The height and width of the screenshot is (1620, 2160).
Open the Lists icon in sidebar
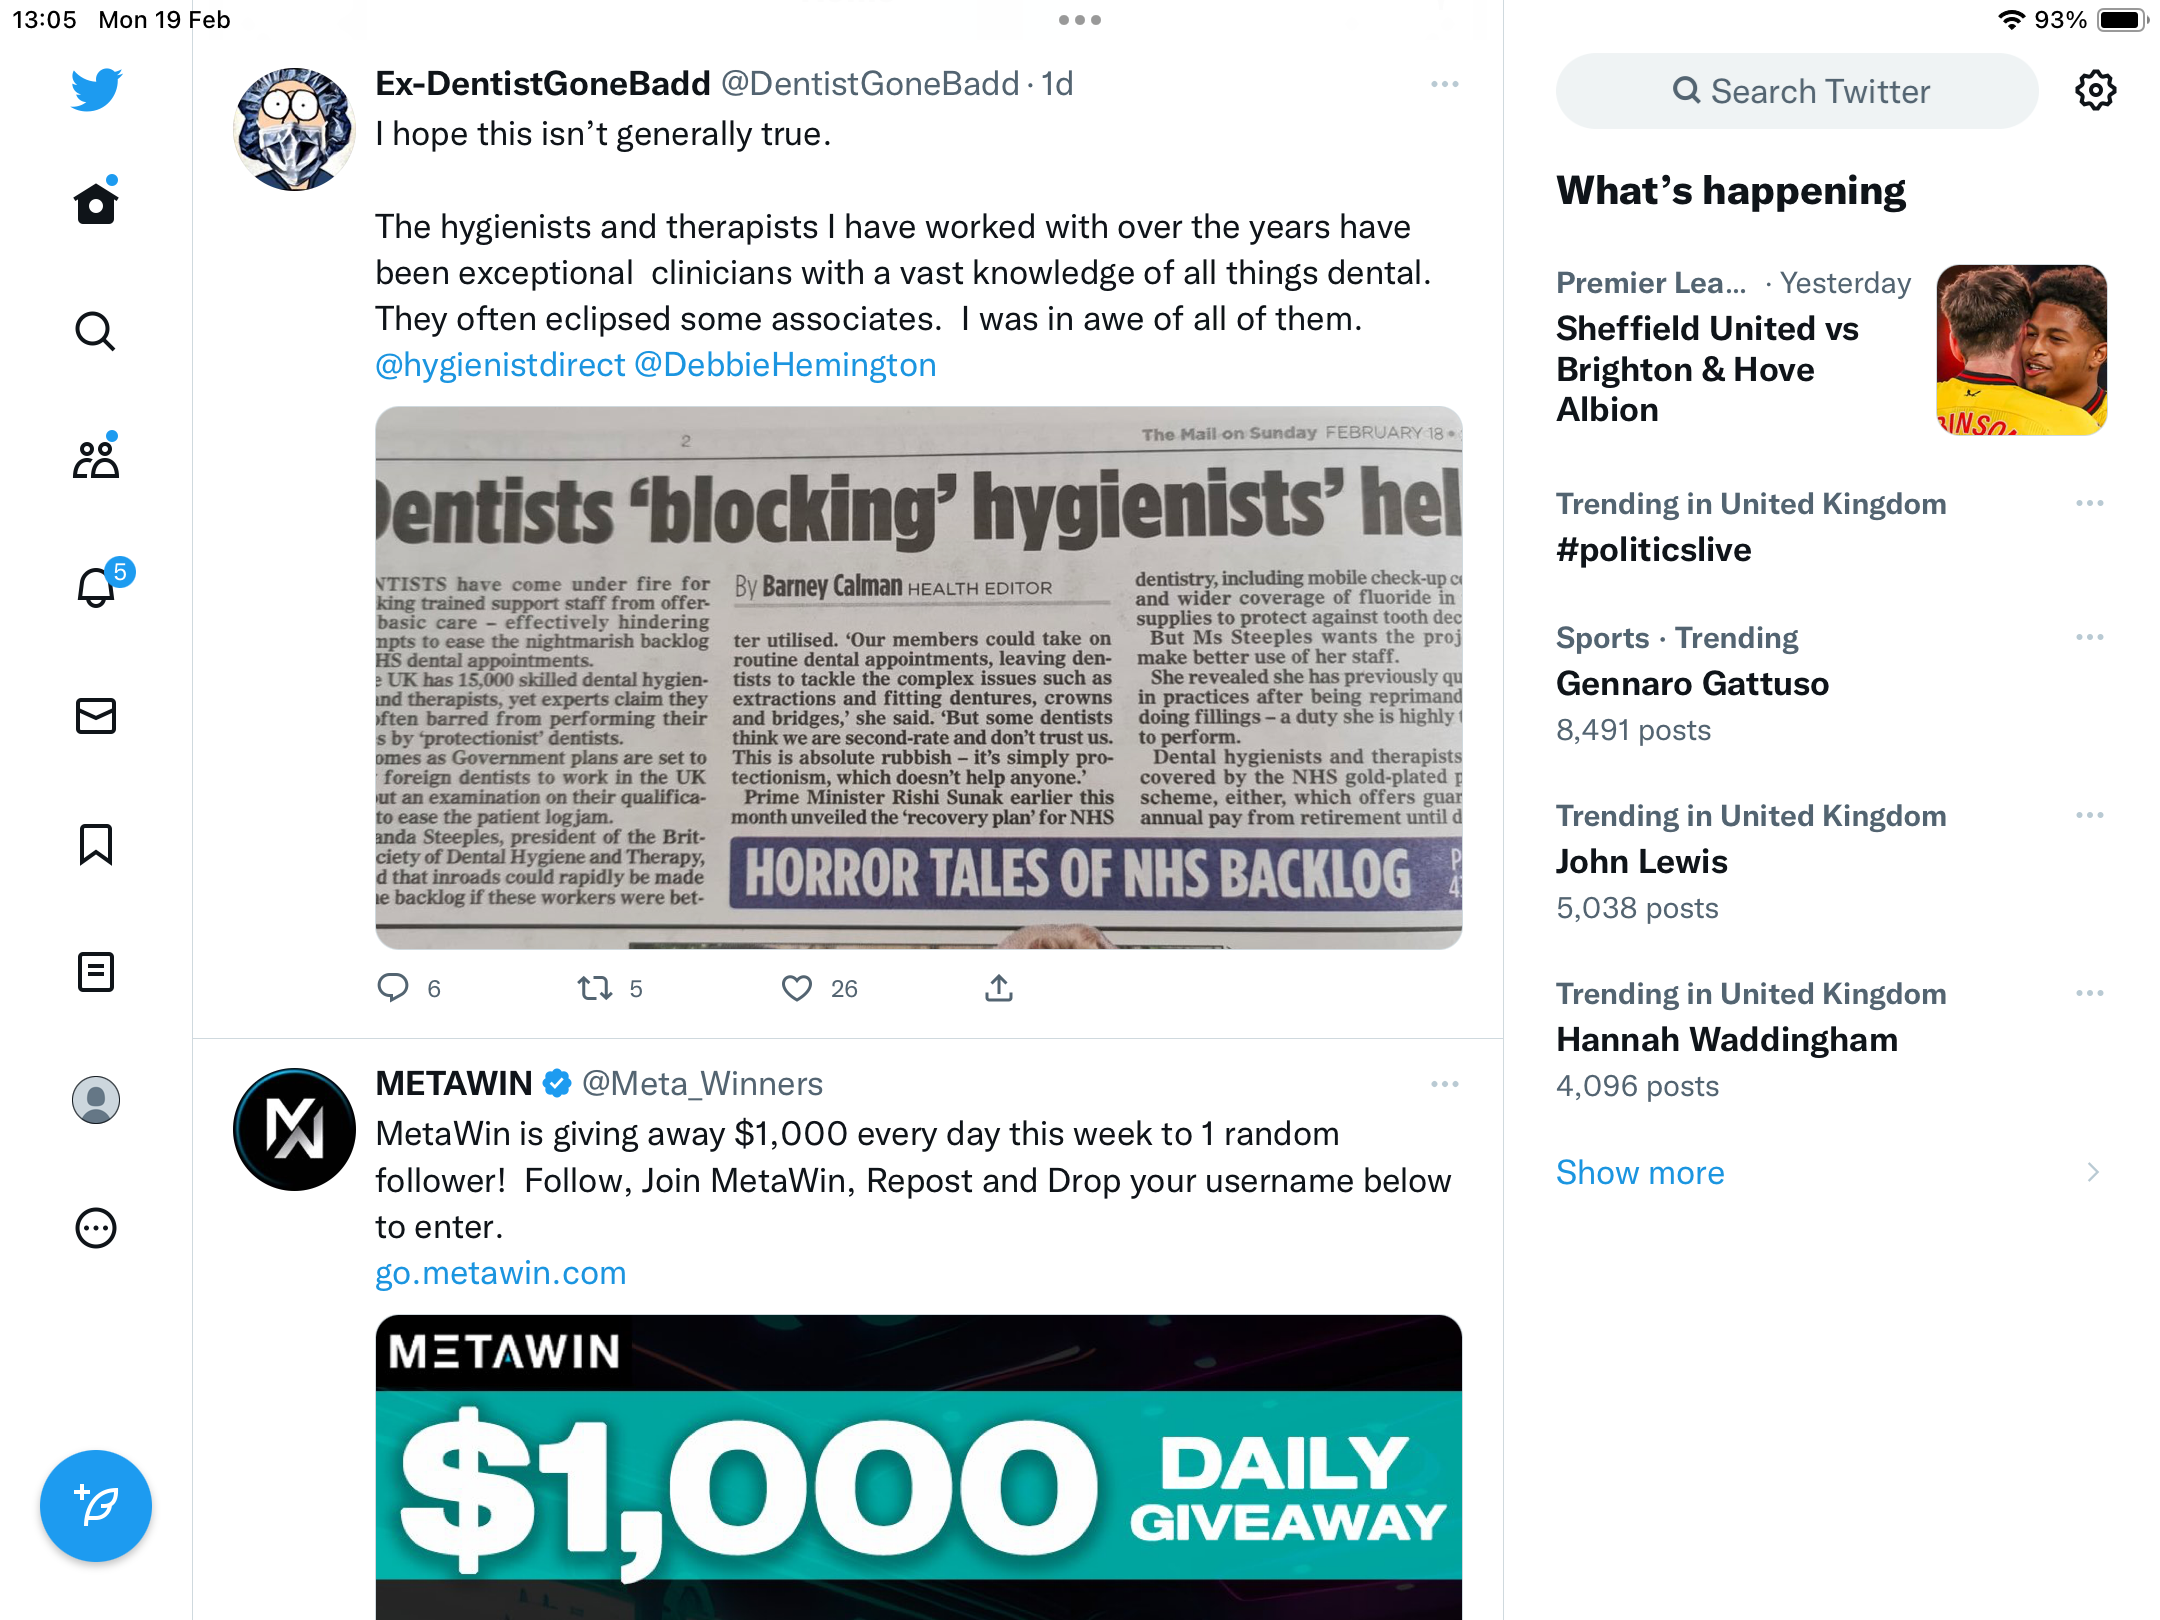[x=96, y=972]
